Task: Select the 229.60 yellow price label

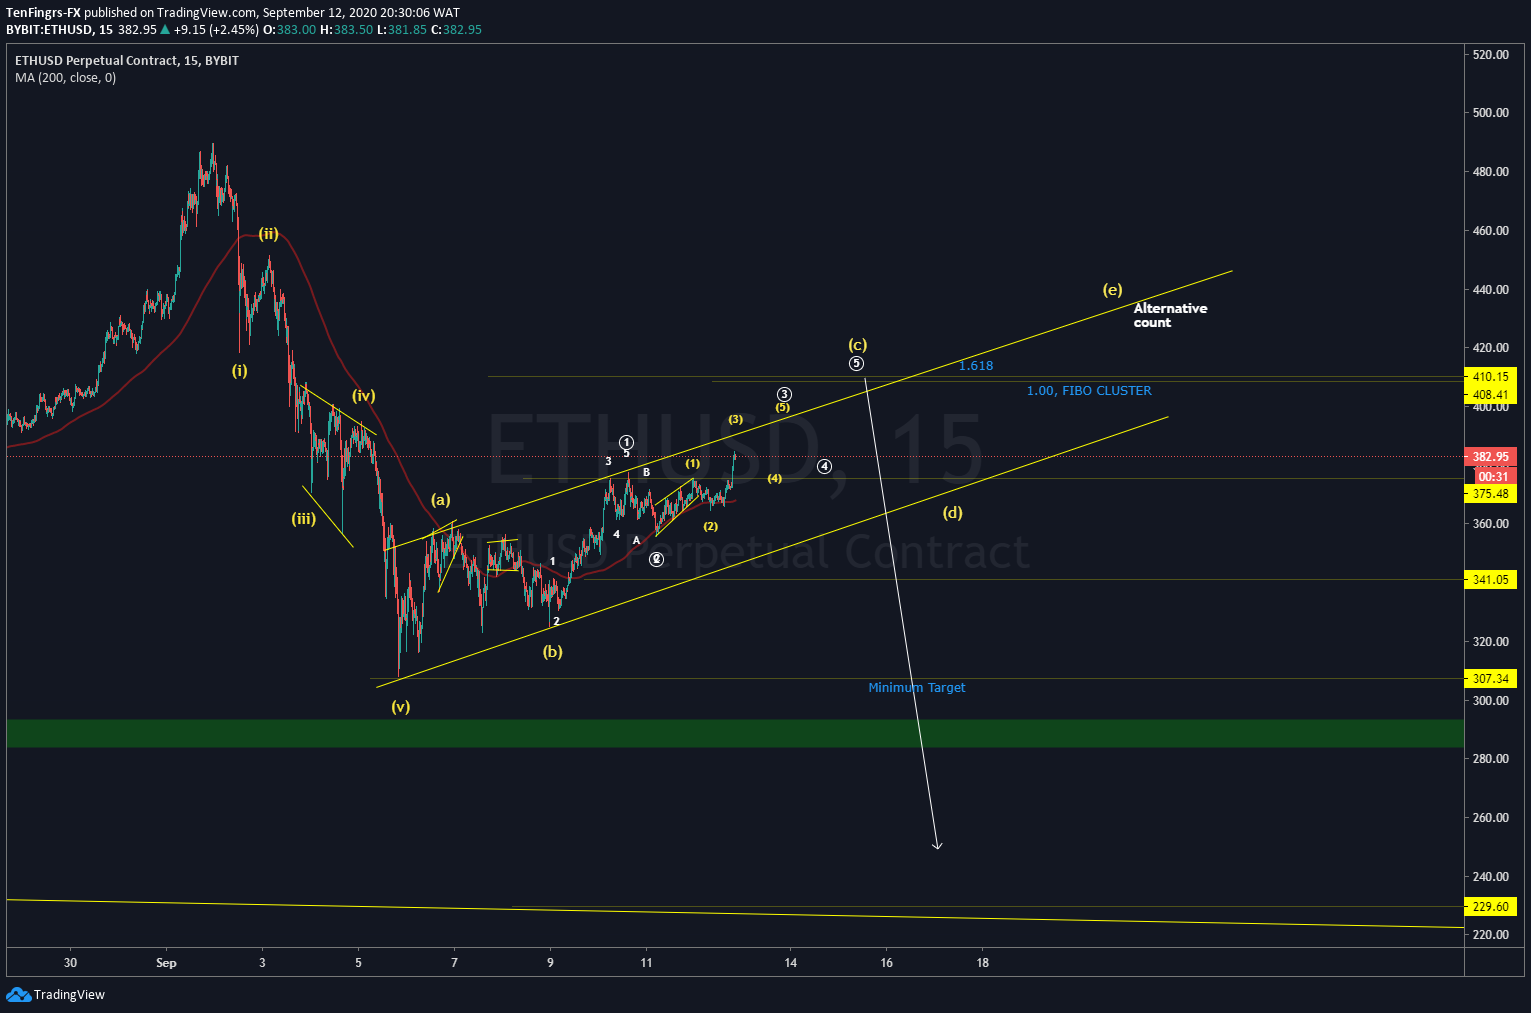Action: [1490, 907]
